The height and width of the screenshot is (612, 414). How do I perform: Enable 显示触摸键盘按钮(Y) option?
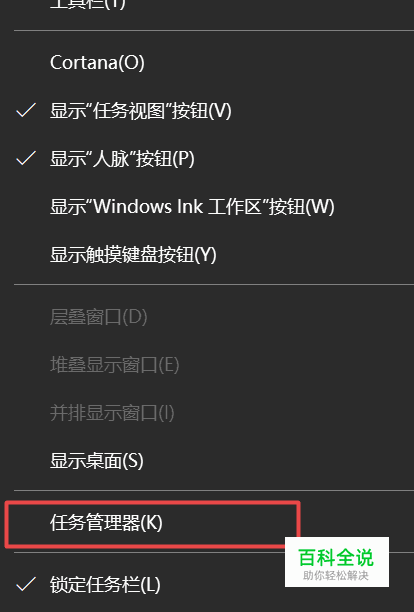(207, 254)
